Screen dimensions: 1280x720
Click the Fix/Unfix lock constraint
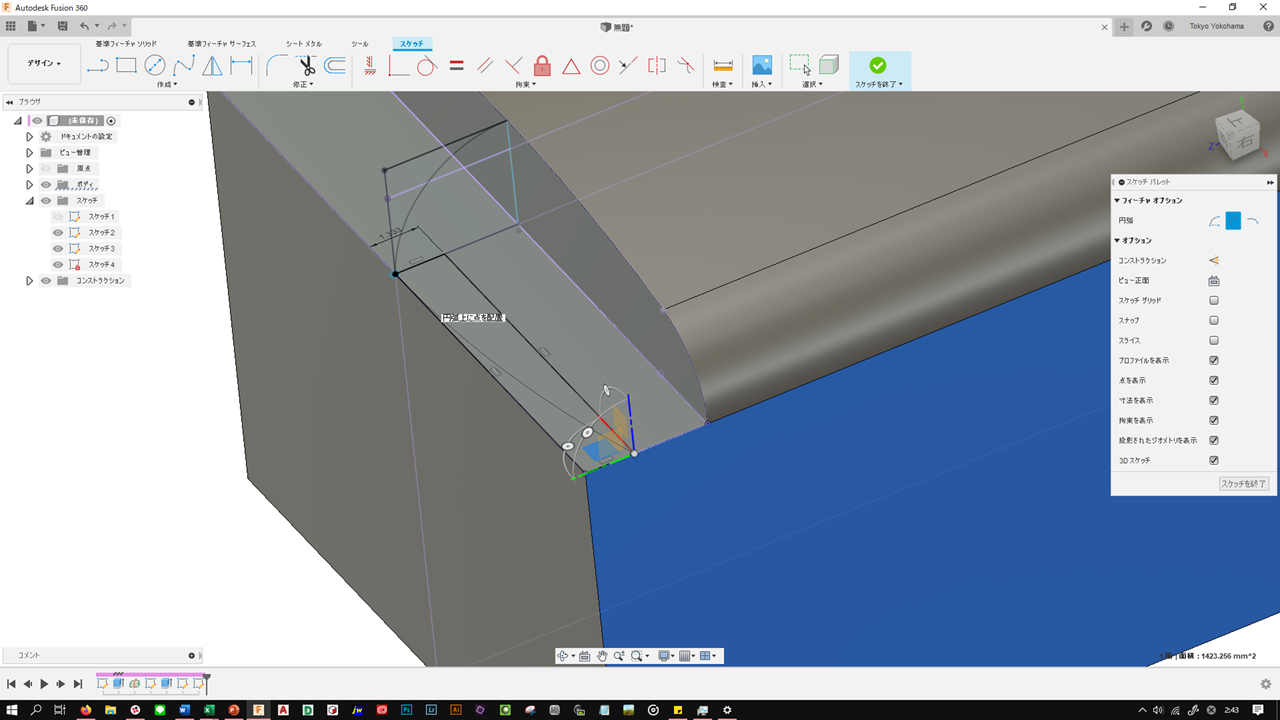[542, 66]
